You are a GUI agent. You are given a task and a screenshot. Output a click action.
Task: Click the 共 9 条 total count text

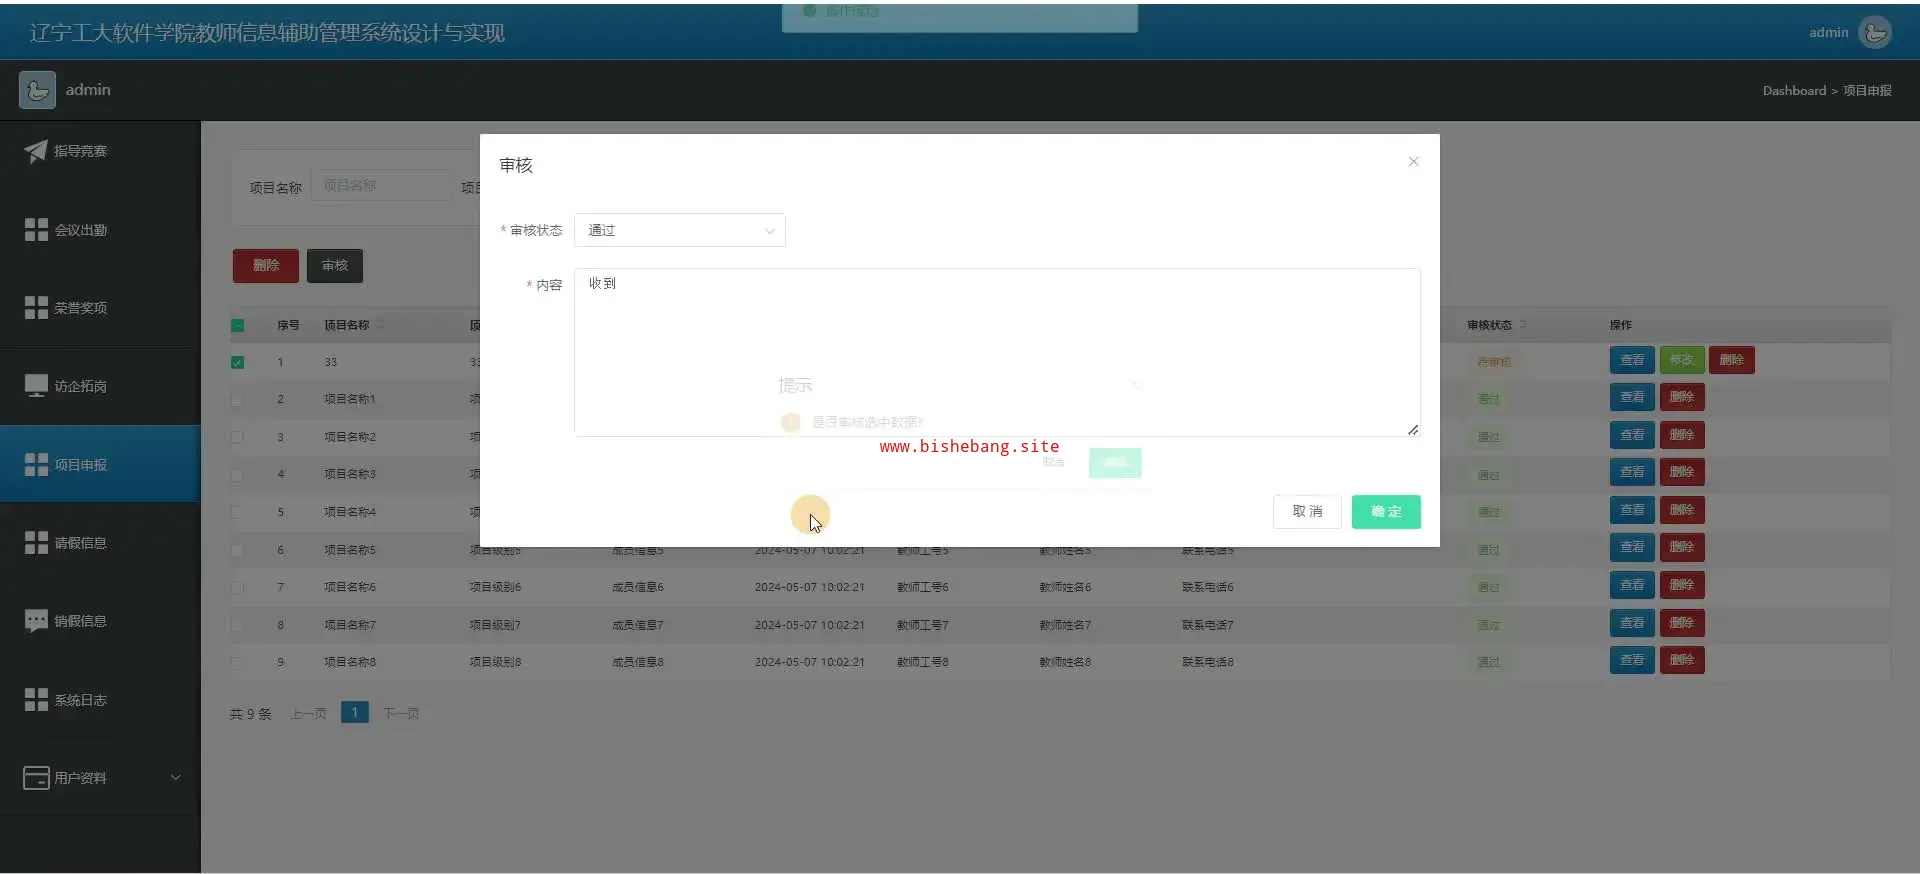[x=250, y=714]
